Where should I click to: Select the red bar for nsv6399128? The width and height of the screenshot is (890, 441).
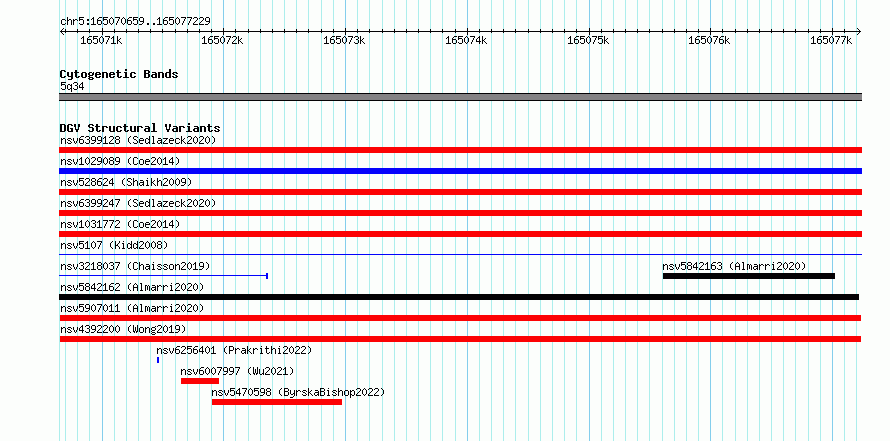tap(460, 150)
